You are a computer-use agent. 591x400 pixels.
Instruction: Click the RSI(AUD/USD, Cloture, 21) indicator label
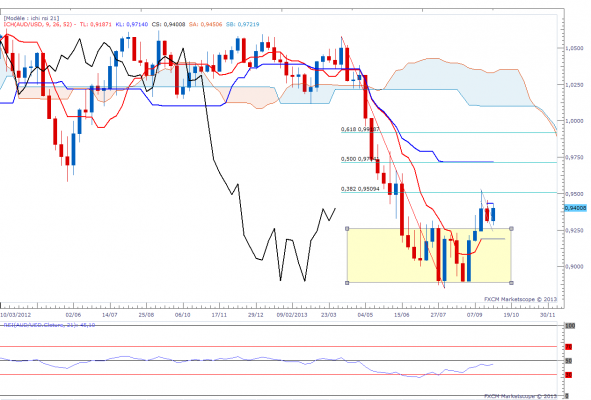(x=49, y=325)
